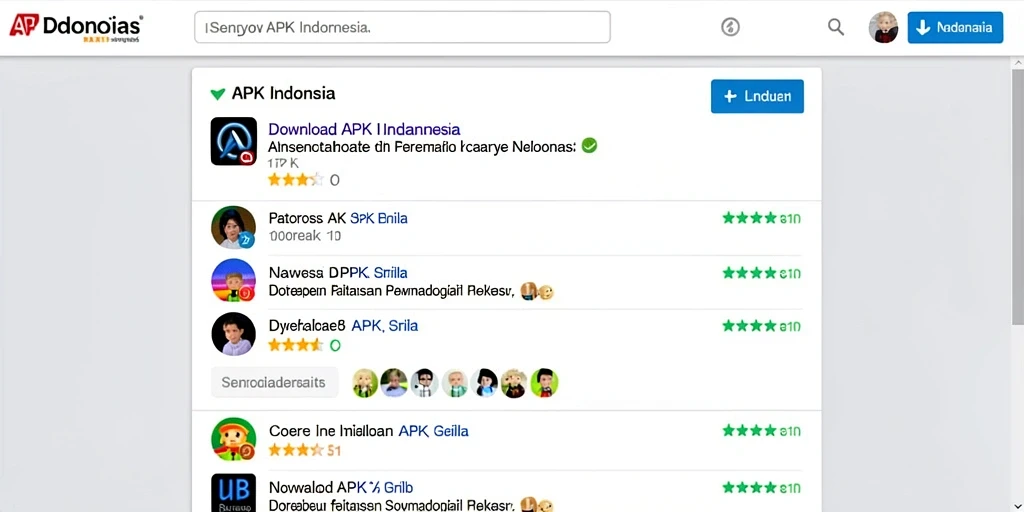Open the Patoross AK SPK Bnila entry
The height and width of the screenshot is (512, 1024).
click(338, 218)
